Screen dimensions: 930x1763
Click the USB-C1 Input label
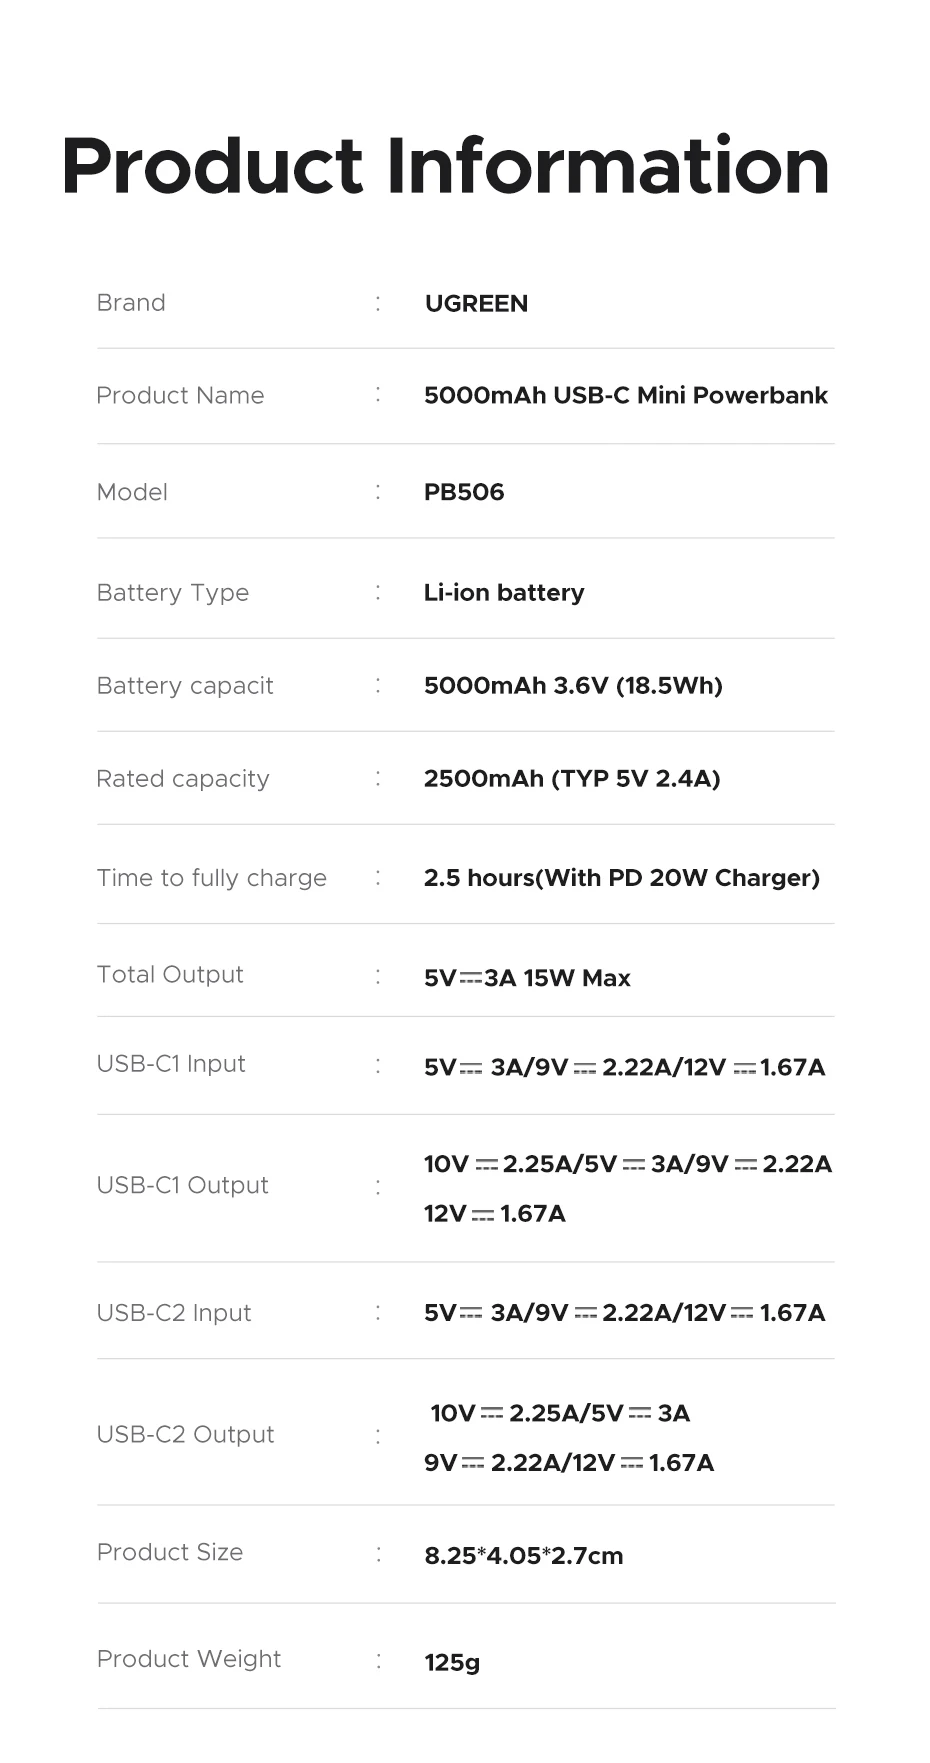click(x=171, y=1064)
